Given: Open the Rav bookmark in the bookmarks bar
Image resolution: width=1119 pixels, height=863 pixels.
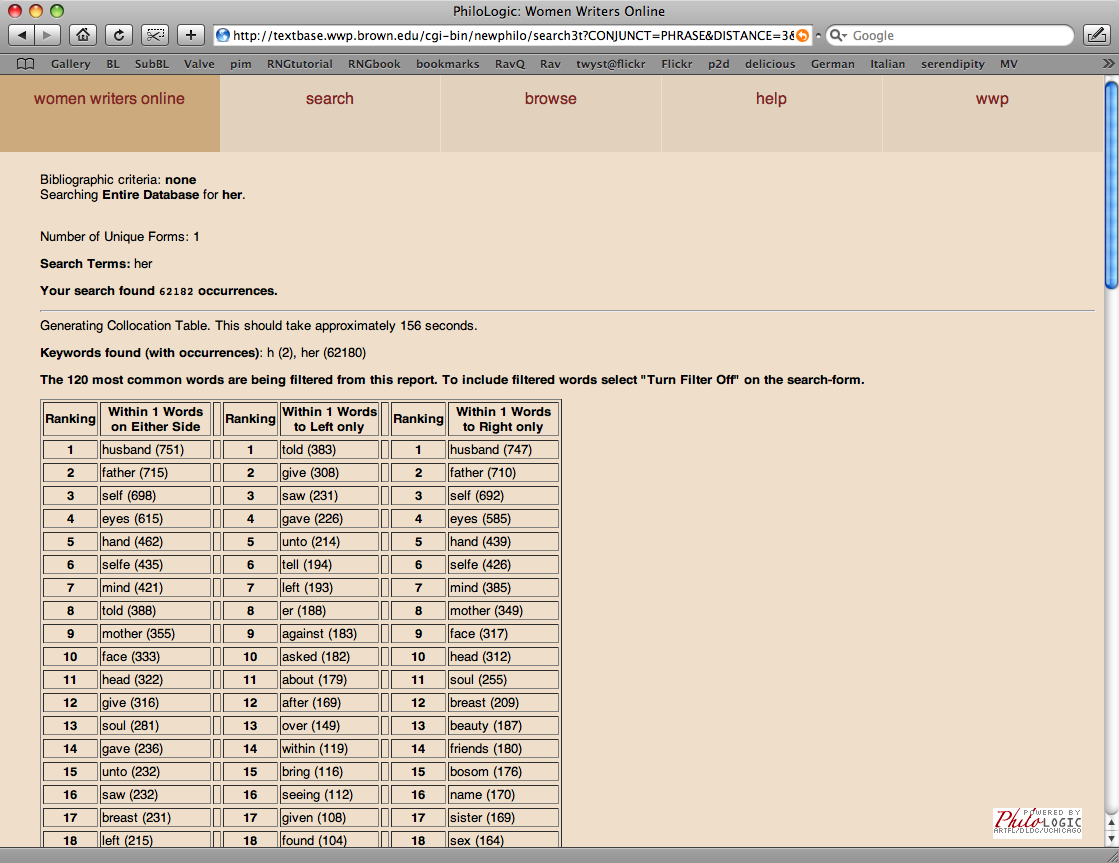Looking at the screenshot, I should (550, 64).
